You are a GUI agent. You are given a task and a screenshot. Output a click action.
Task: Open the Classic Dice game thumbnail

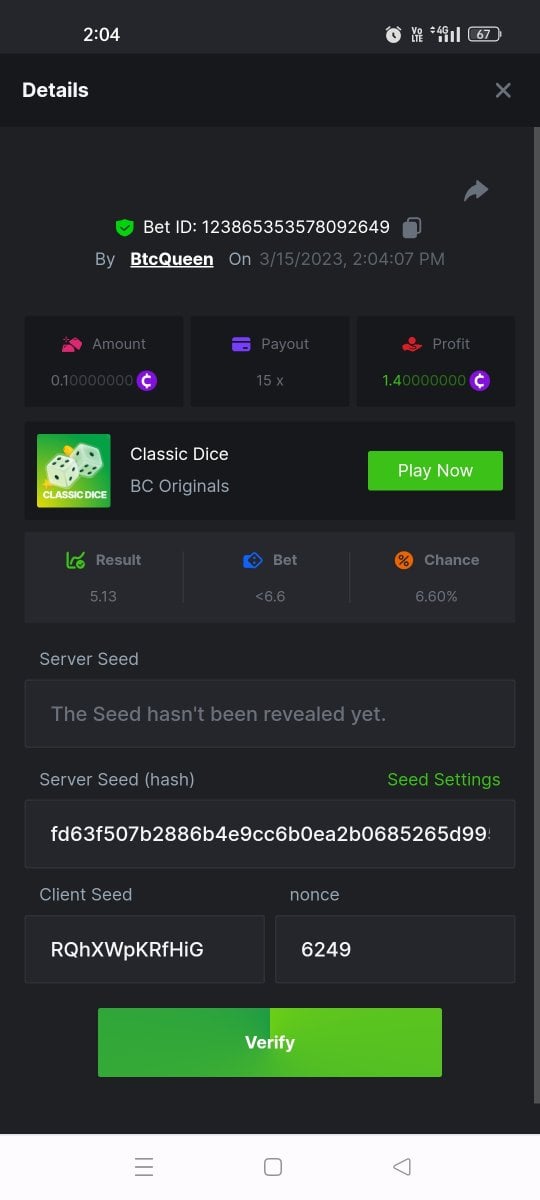(x=74, y=470)
